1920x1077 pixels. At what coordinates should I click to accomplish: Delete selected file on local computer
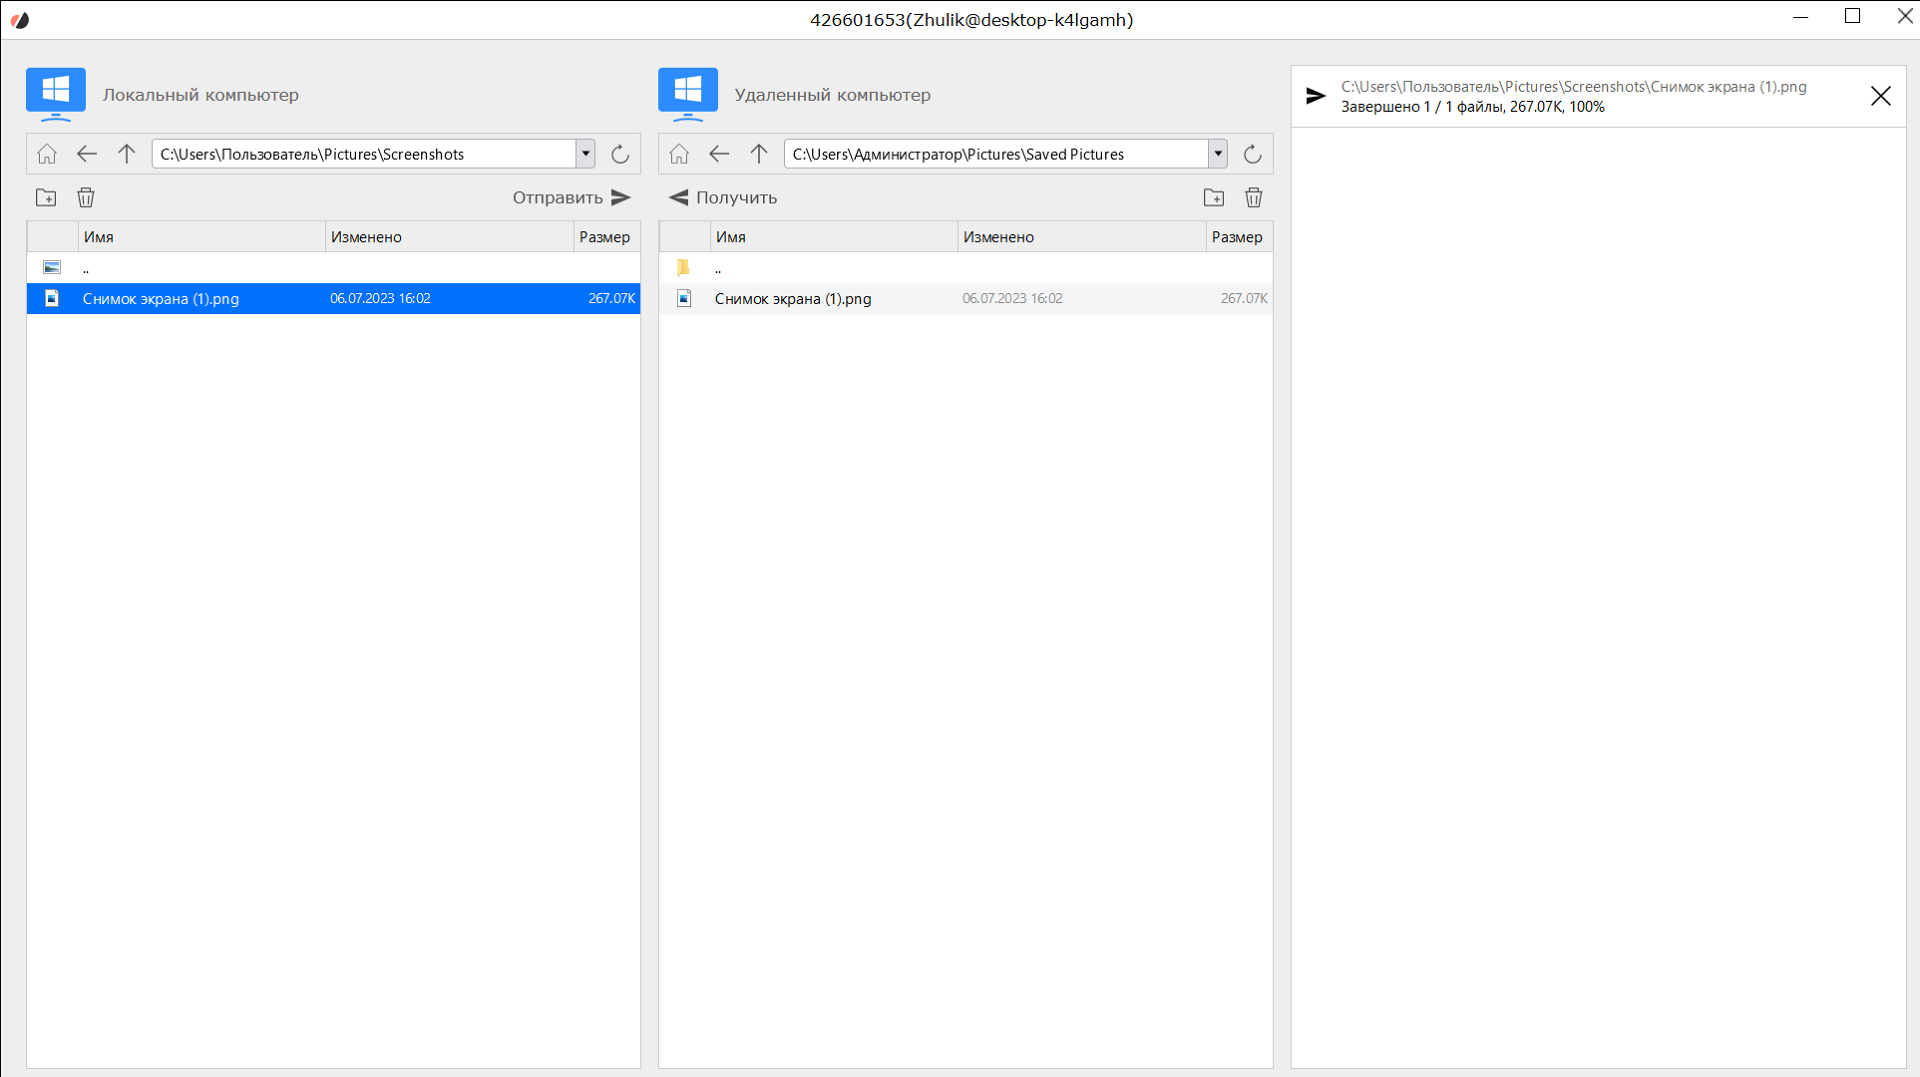tap(86, 198)
